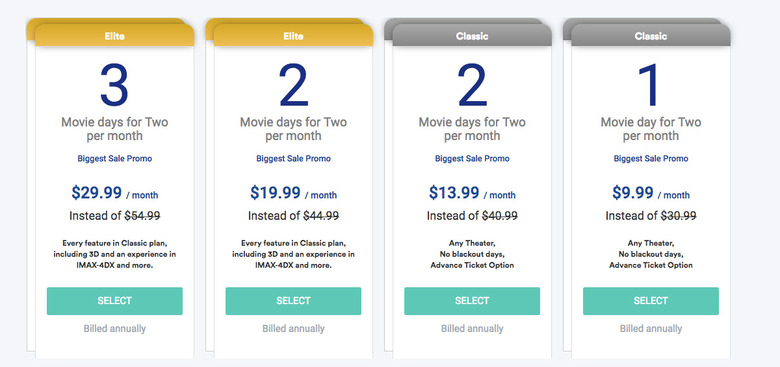Click the crossed-out $54.99 original price

pyautogui.click(x=142, y=216)
